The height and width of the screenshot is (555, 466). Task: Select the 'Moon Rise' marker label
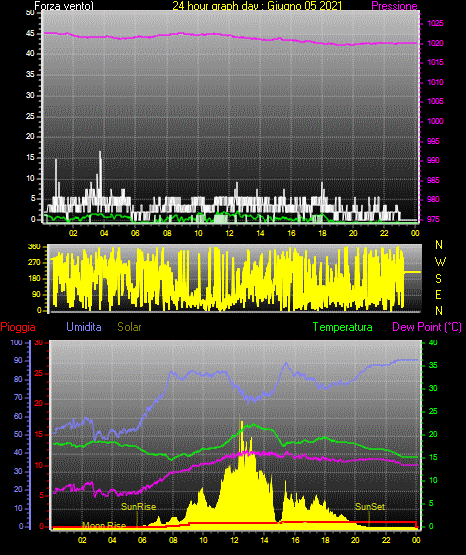(104, 525)
